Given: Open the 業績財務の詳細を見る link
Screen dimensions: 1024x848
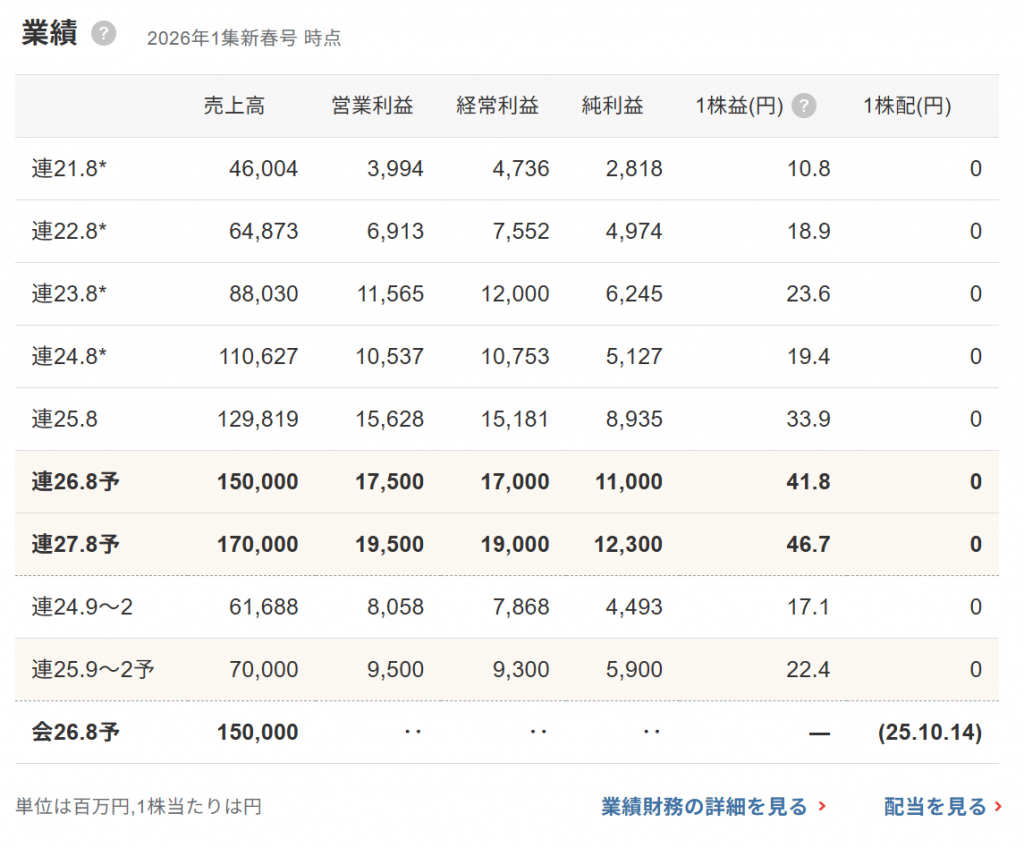Looking at the screenshot, I should click(704, 807).
